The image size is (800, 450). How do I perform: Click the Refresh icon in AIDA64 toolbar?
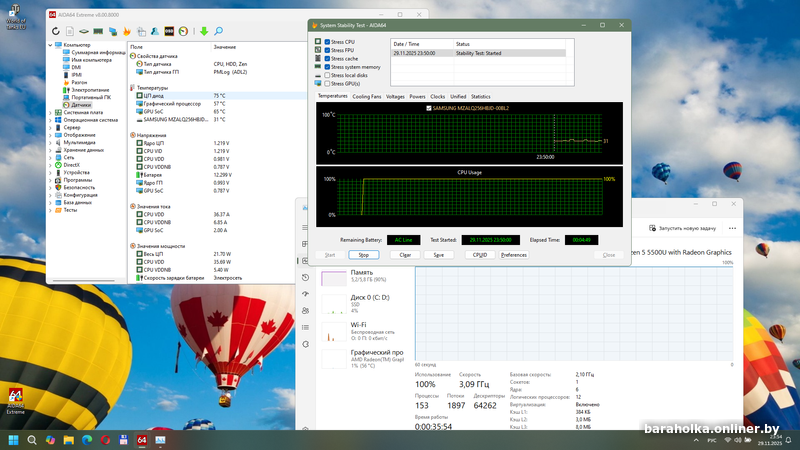[x=56, y=31]
